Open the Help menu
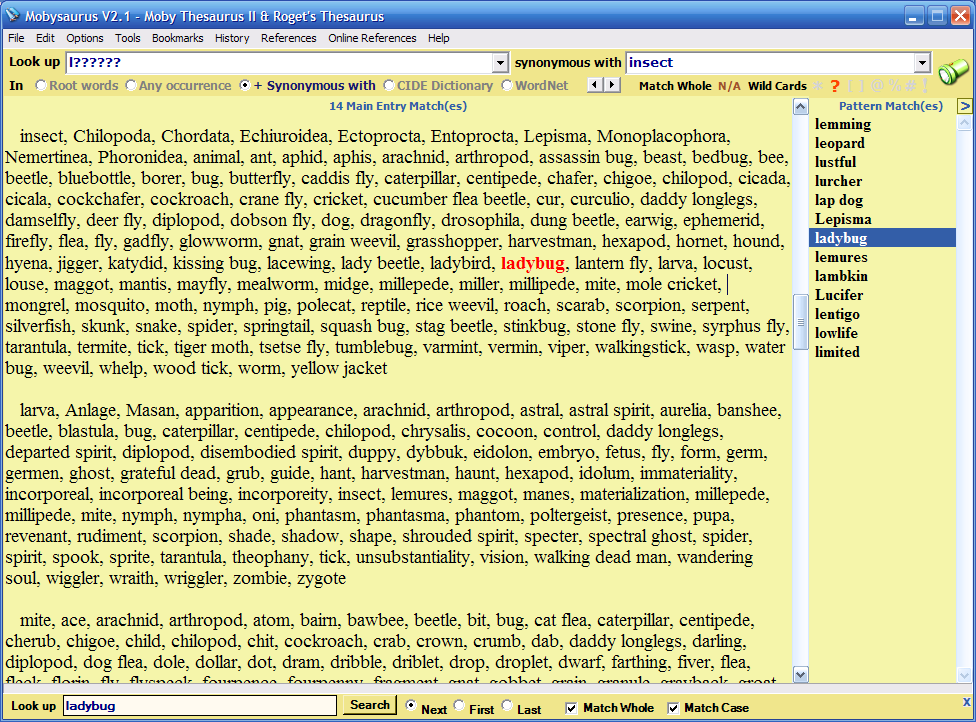Image resolution: width=976 pixels, height=722 pixels. [x=438, y=38]
